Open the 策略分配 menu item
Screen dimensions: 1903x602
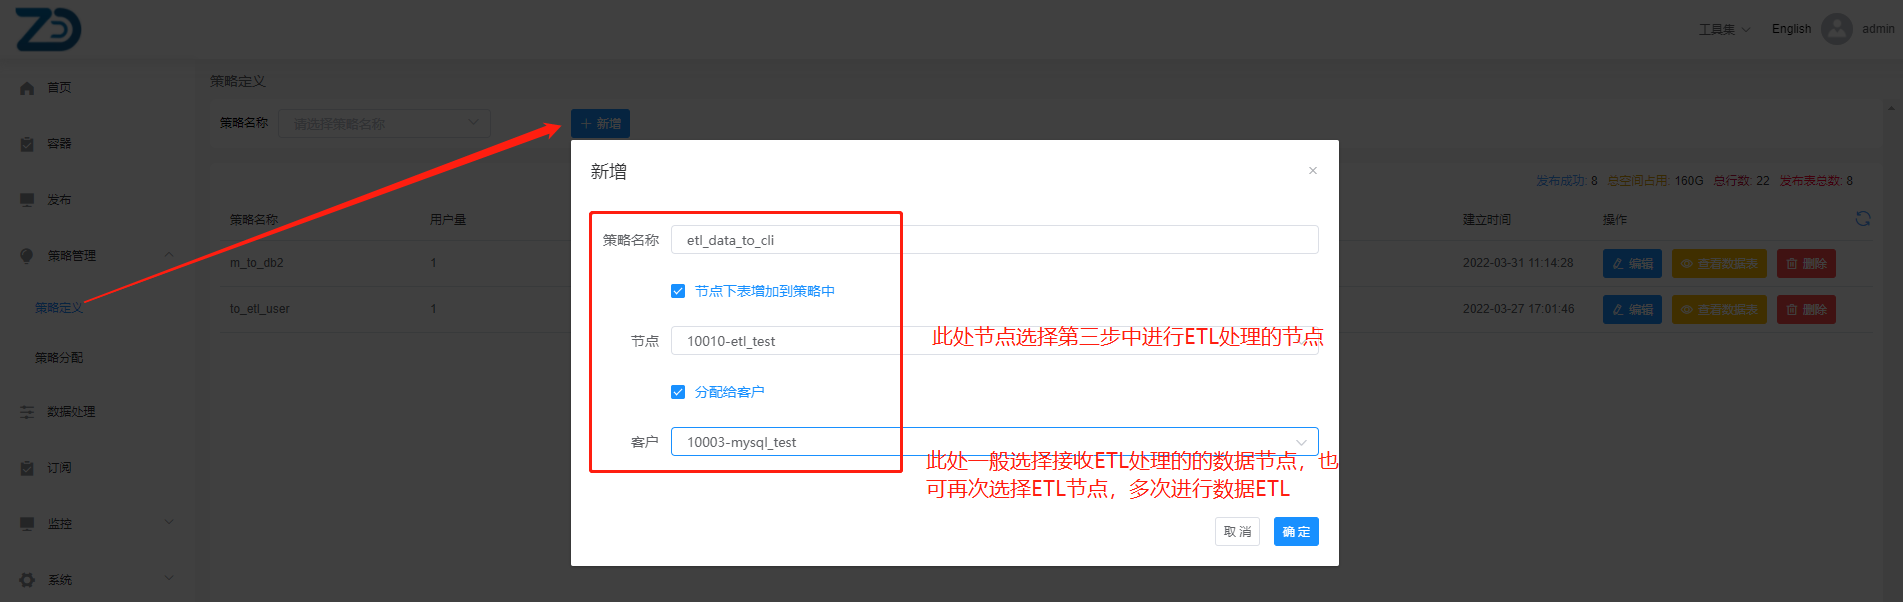(x=59, y=358)
